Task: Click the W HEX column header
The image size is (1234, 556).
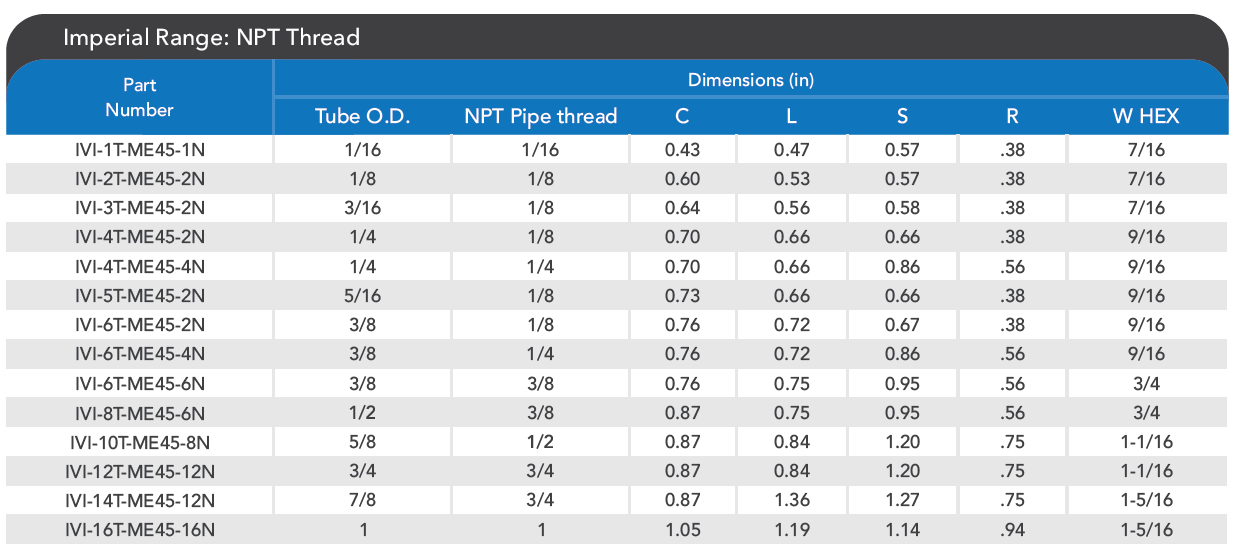Action: [x=1146, y=116]
